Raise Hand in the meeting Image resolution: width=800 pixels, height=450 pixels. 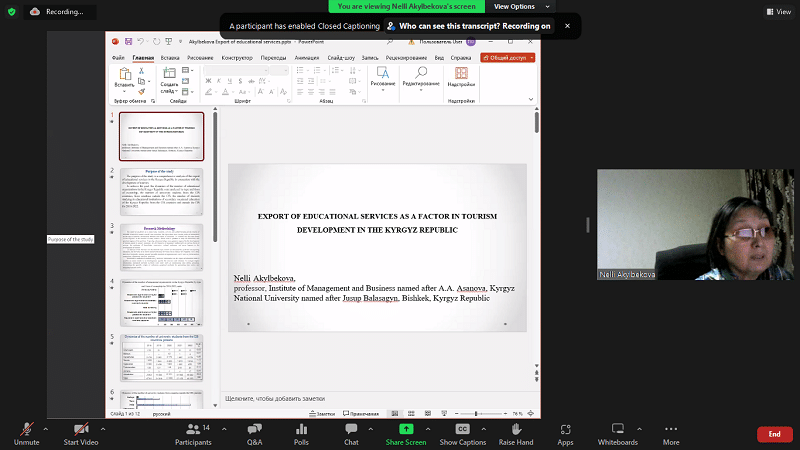coord(516,428)
